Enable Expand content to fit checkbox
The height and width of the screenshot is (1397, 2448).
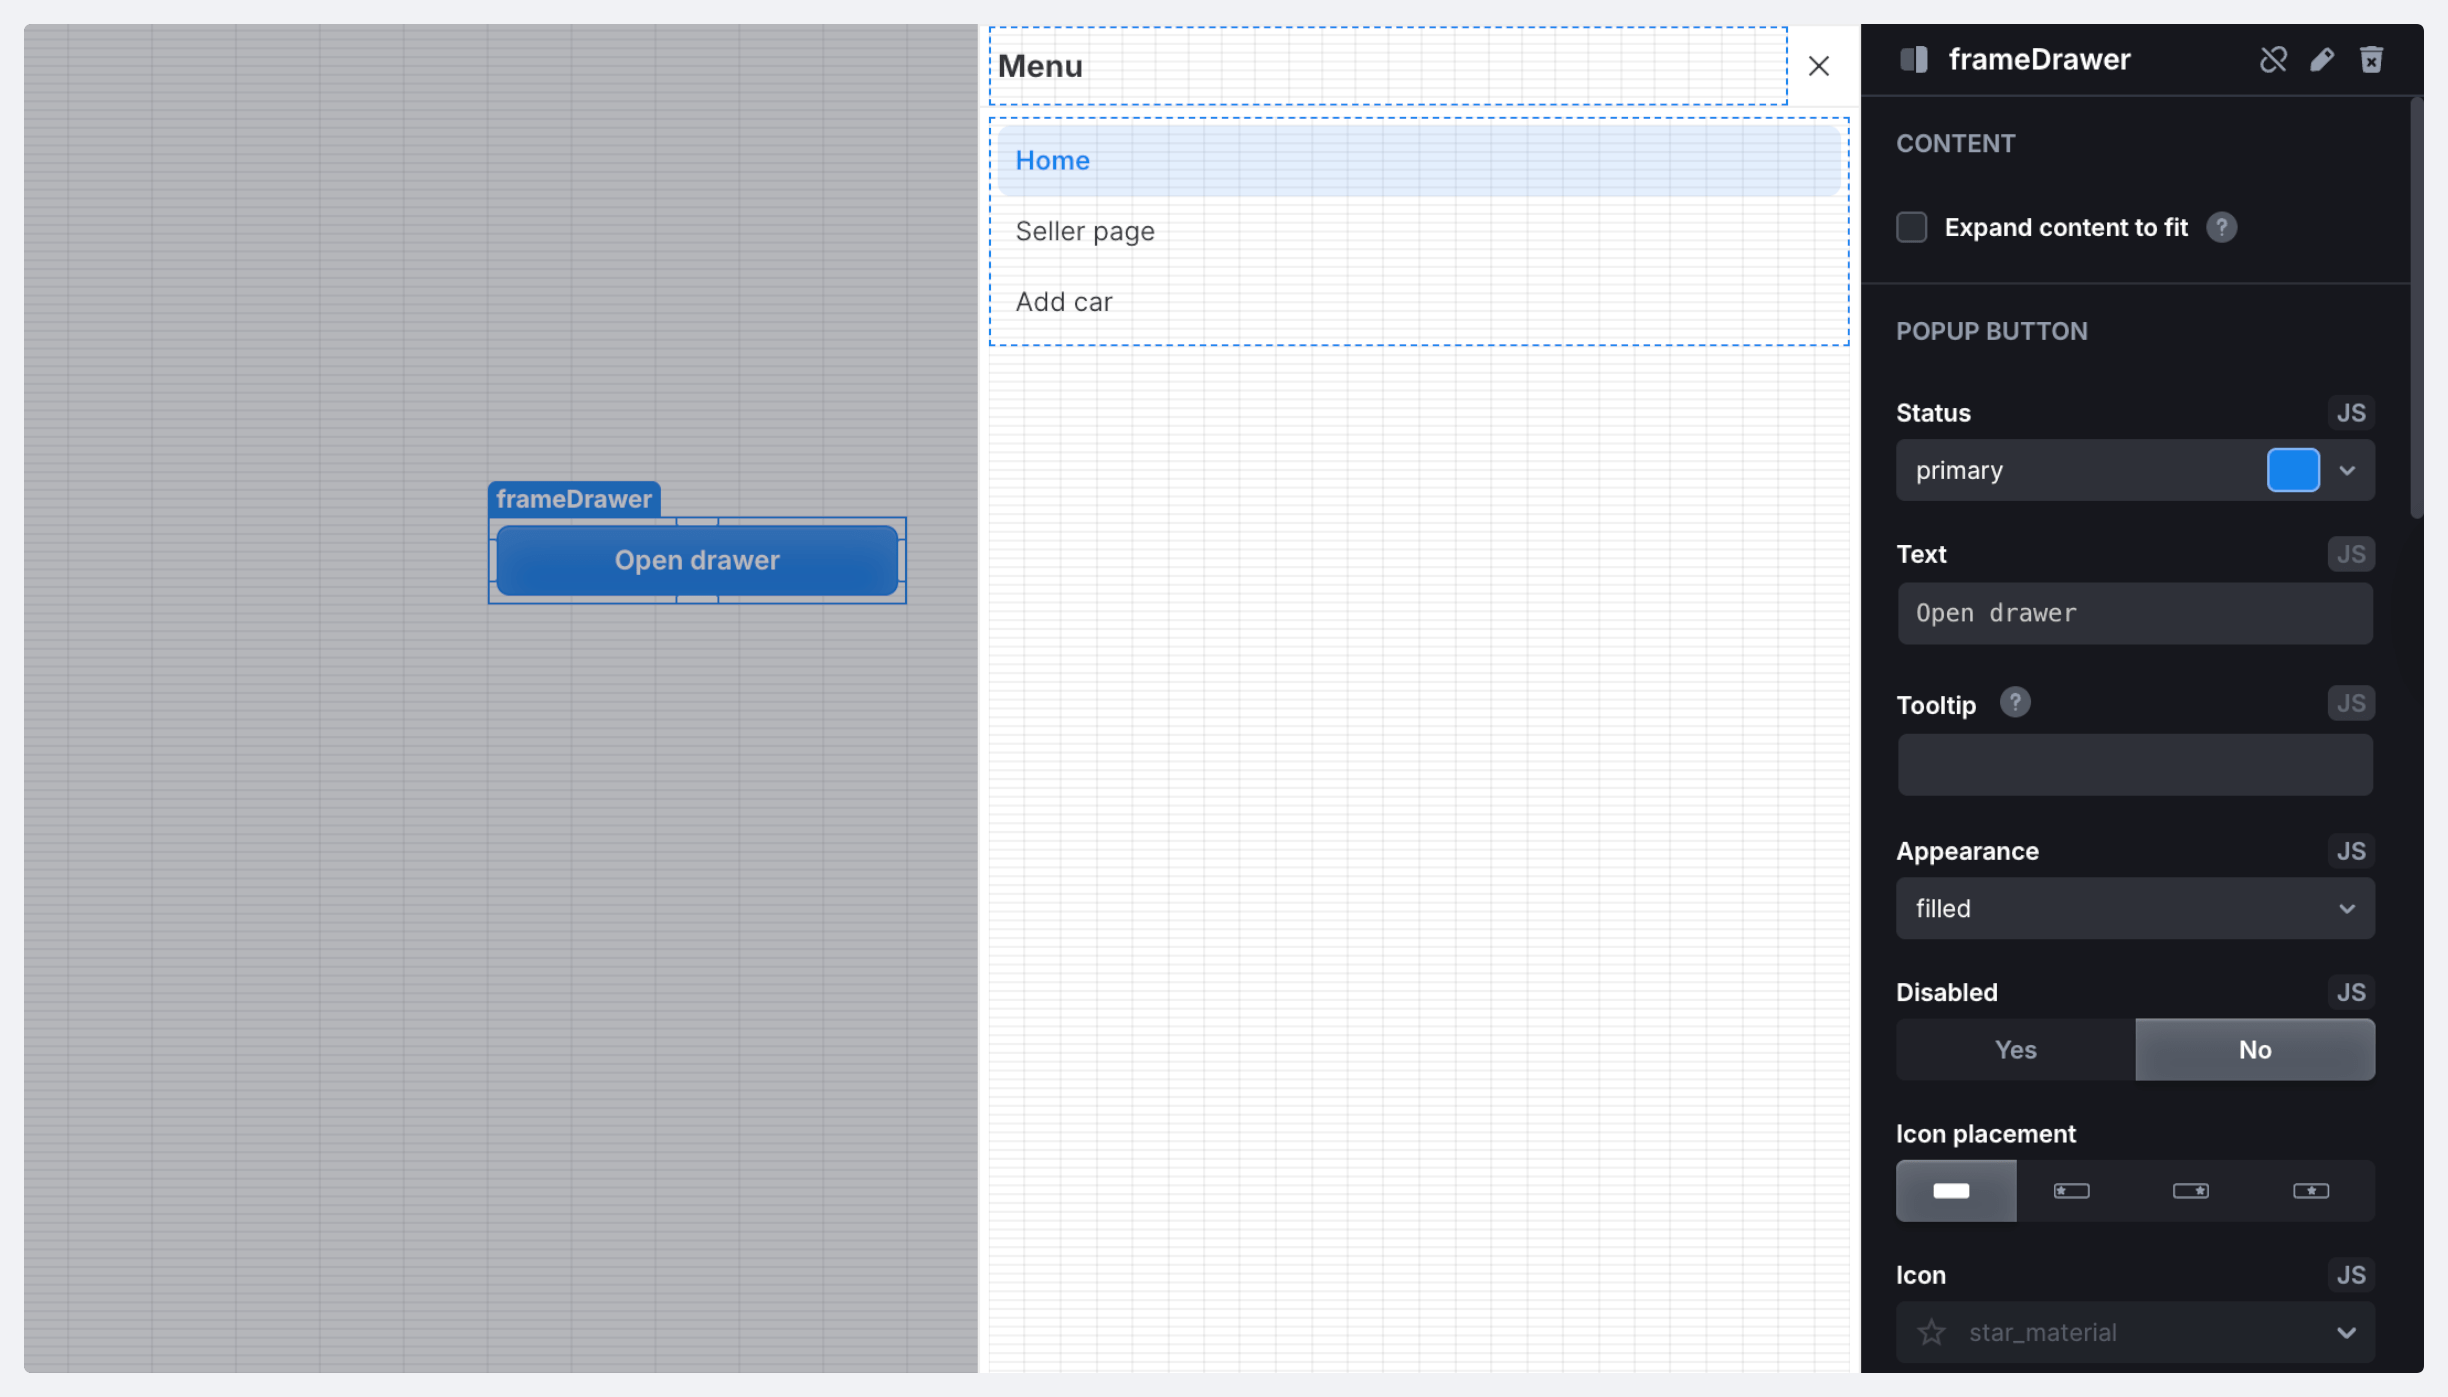click(x=1911, y=228)
